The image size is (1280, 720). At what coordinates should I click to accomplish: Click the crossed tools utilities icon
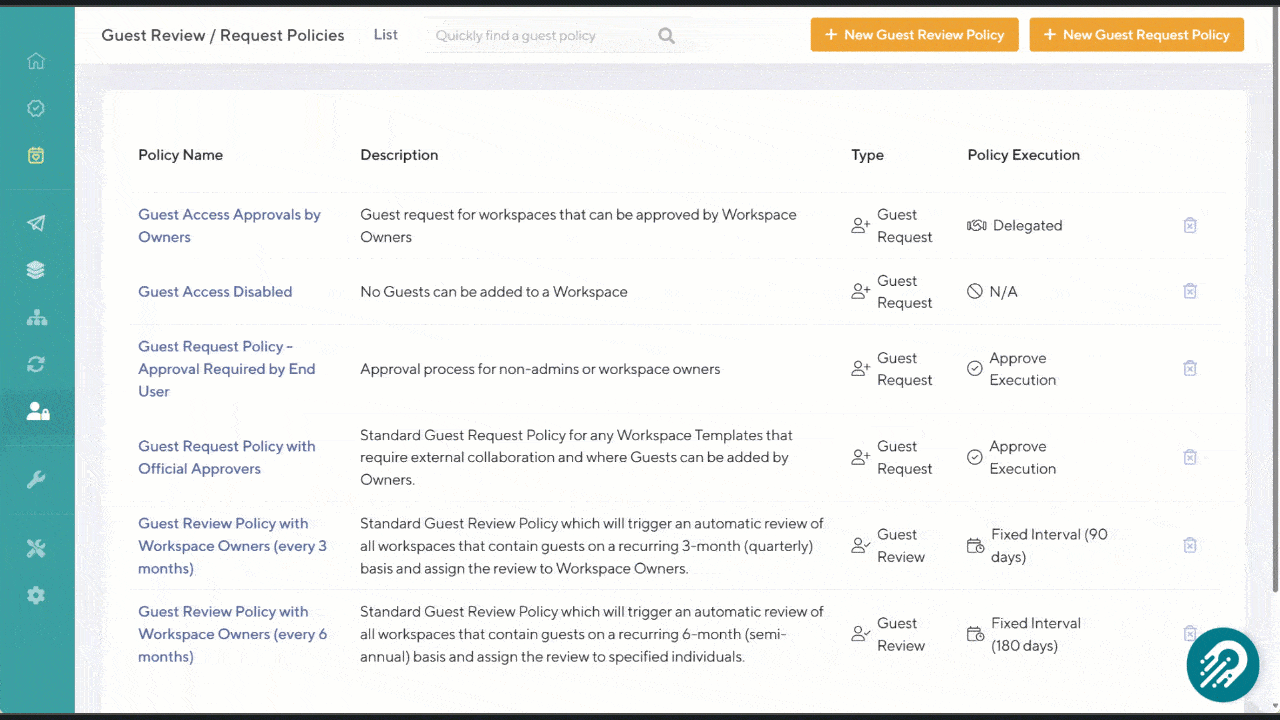36,548
